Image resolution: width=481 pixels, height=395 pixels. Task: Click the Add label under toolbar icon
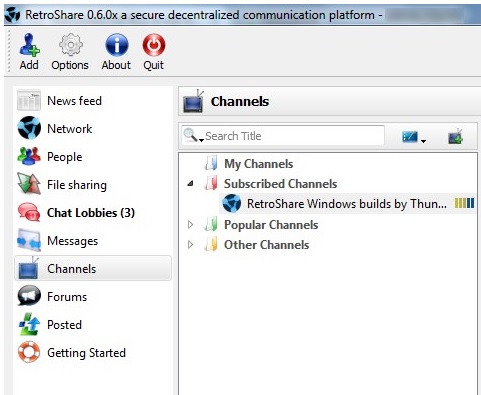coord(29,65)
